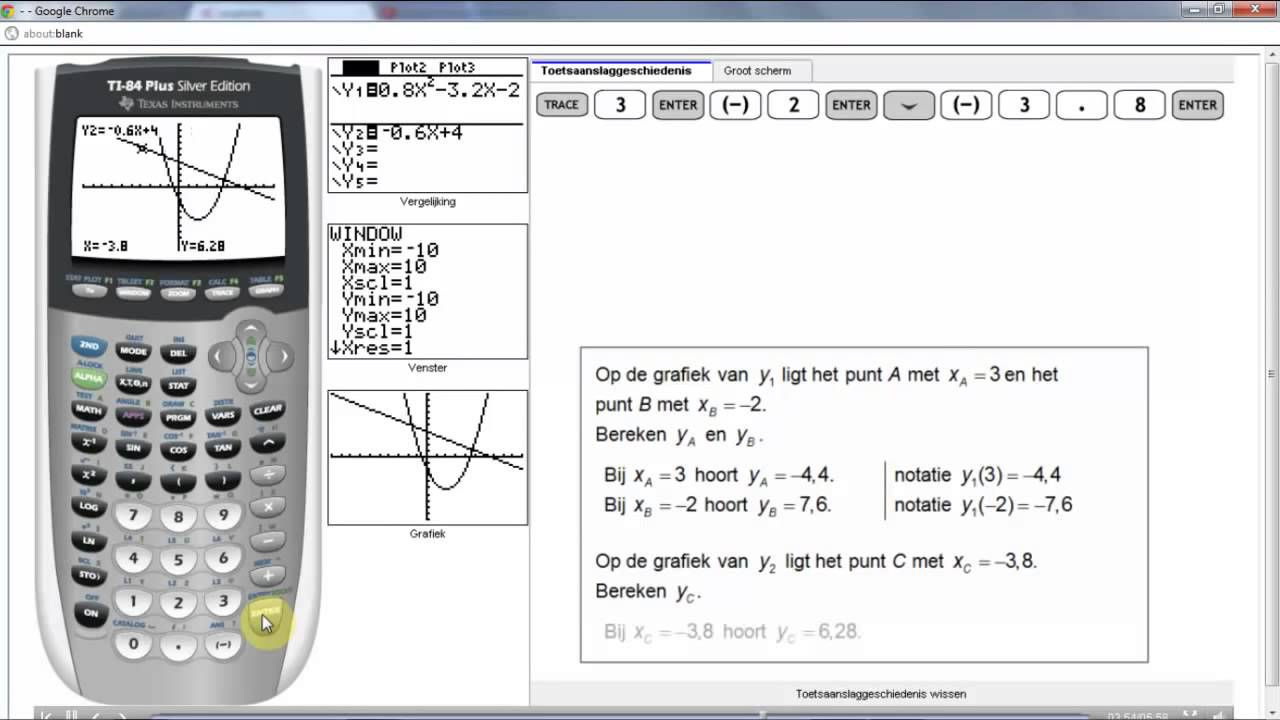Tap the blue 2ND key
The width and height of the screenshot is (1280, 720).
[x=89, y=345]
